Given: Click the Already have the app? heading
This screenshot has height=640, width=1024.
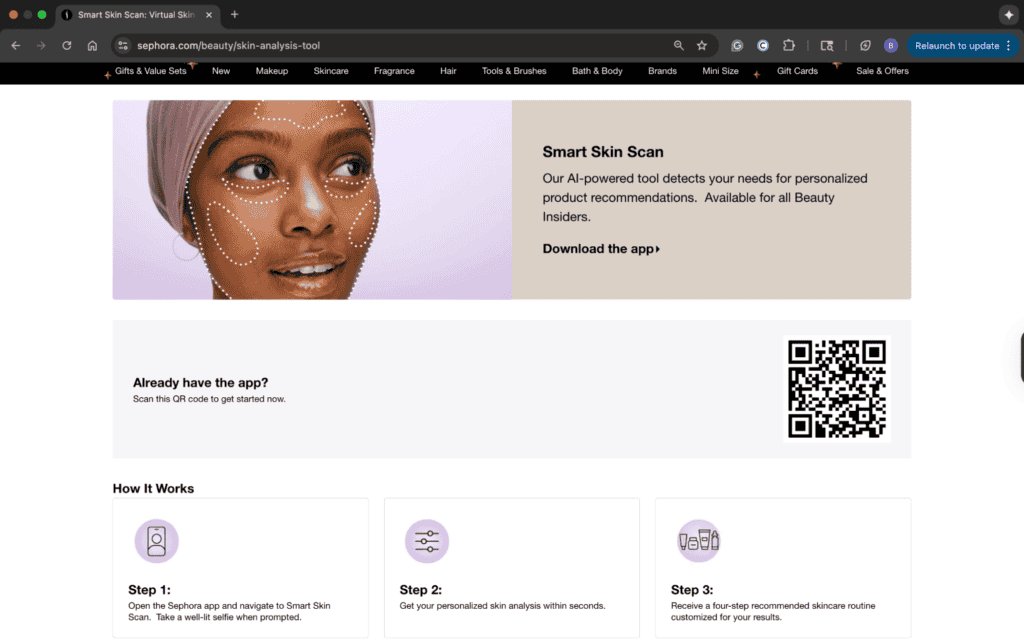Looking at the screenshot, I should click(200, 383).
